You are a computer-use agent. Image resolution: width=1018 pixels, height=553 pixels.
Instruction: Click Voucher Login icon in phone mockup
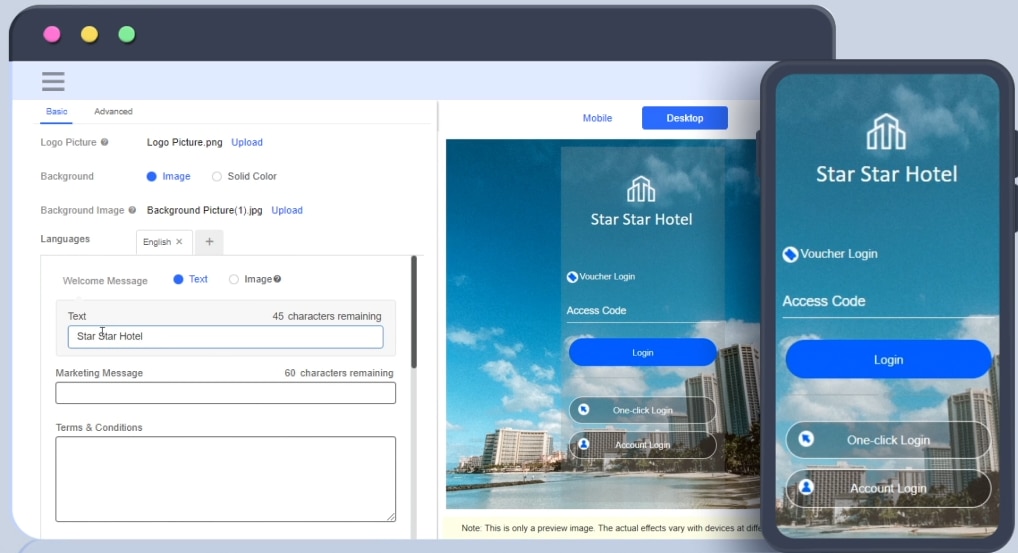(x=790, y=254)
